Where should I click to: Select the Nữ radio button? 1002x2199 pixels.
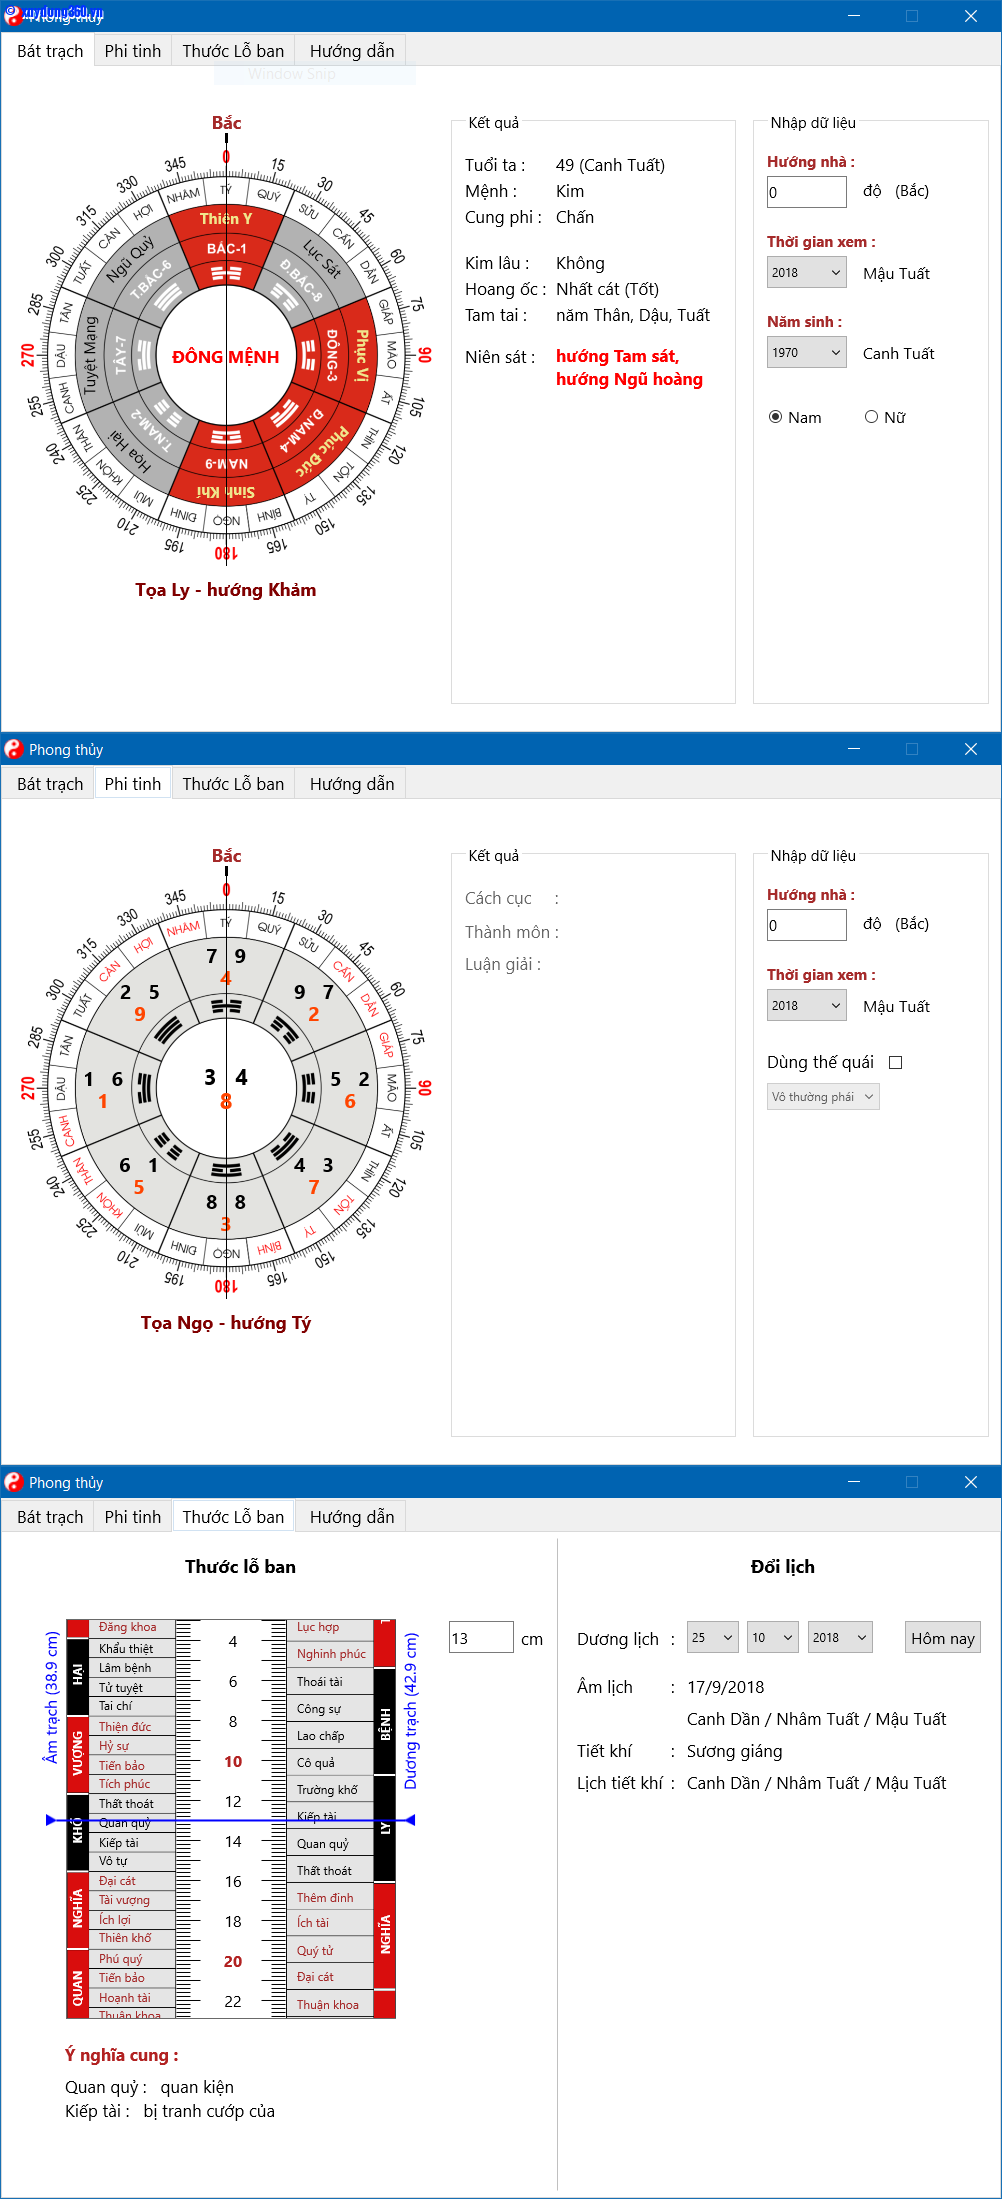[871, 417]
